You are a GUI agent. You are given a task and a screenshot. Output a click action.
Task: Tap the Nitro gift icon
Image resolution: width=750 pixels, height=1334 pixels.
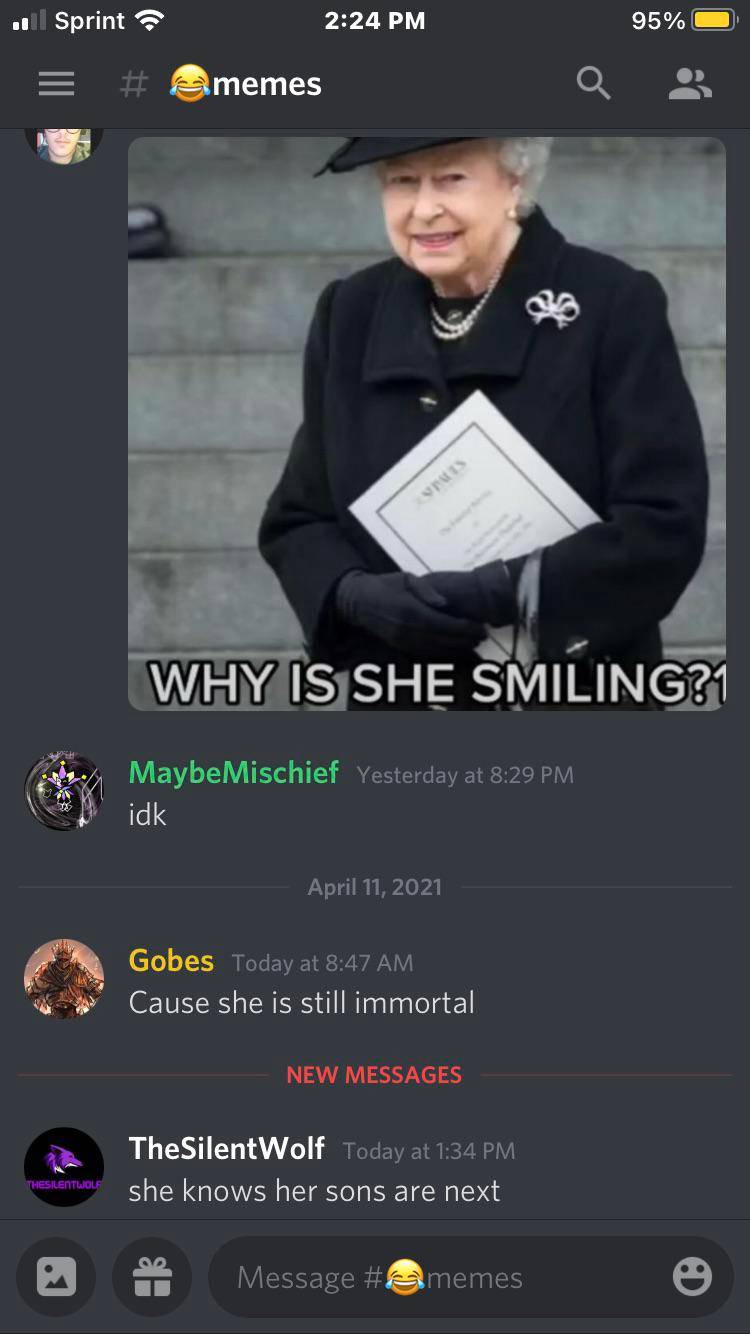152,1277
